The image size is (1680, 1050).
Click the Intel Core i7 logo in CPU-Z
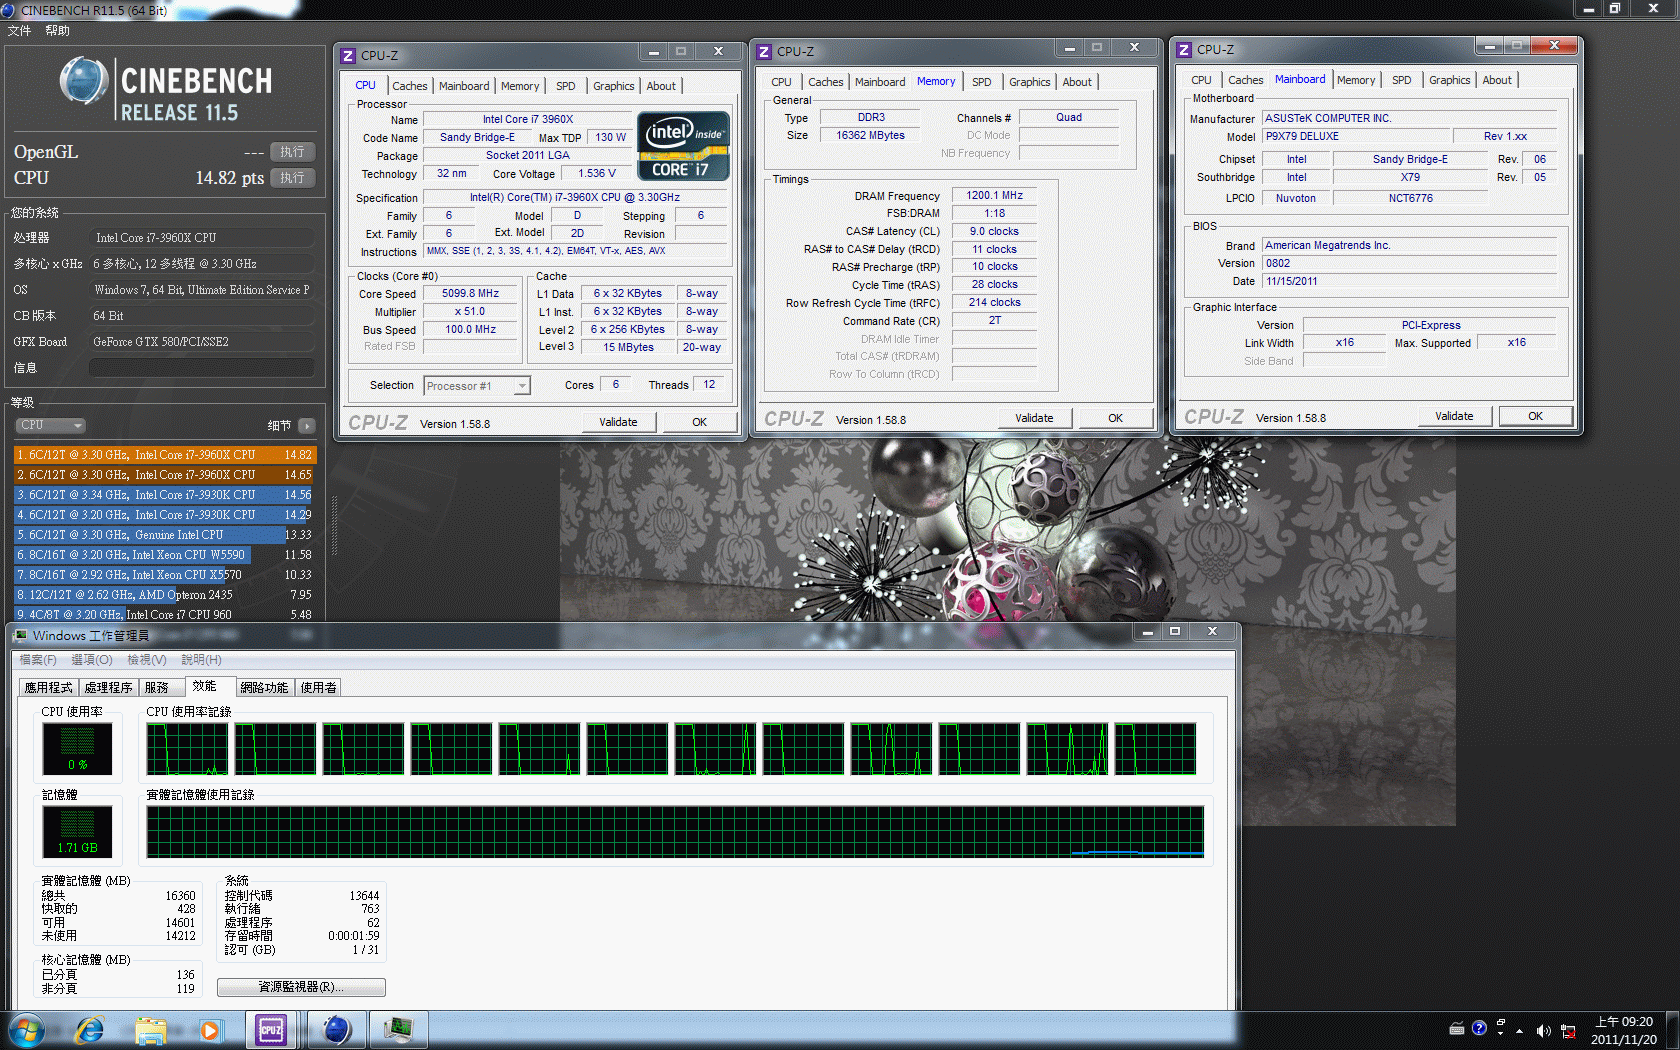683,146
